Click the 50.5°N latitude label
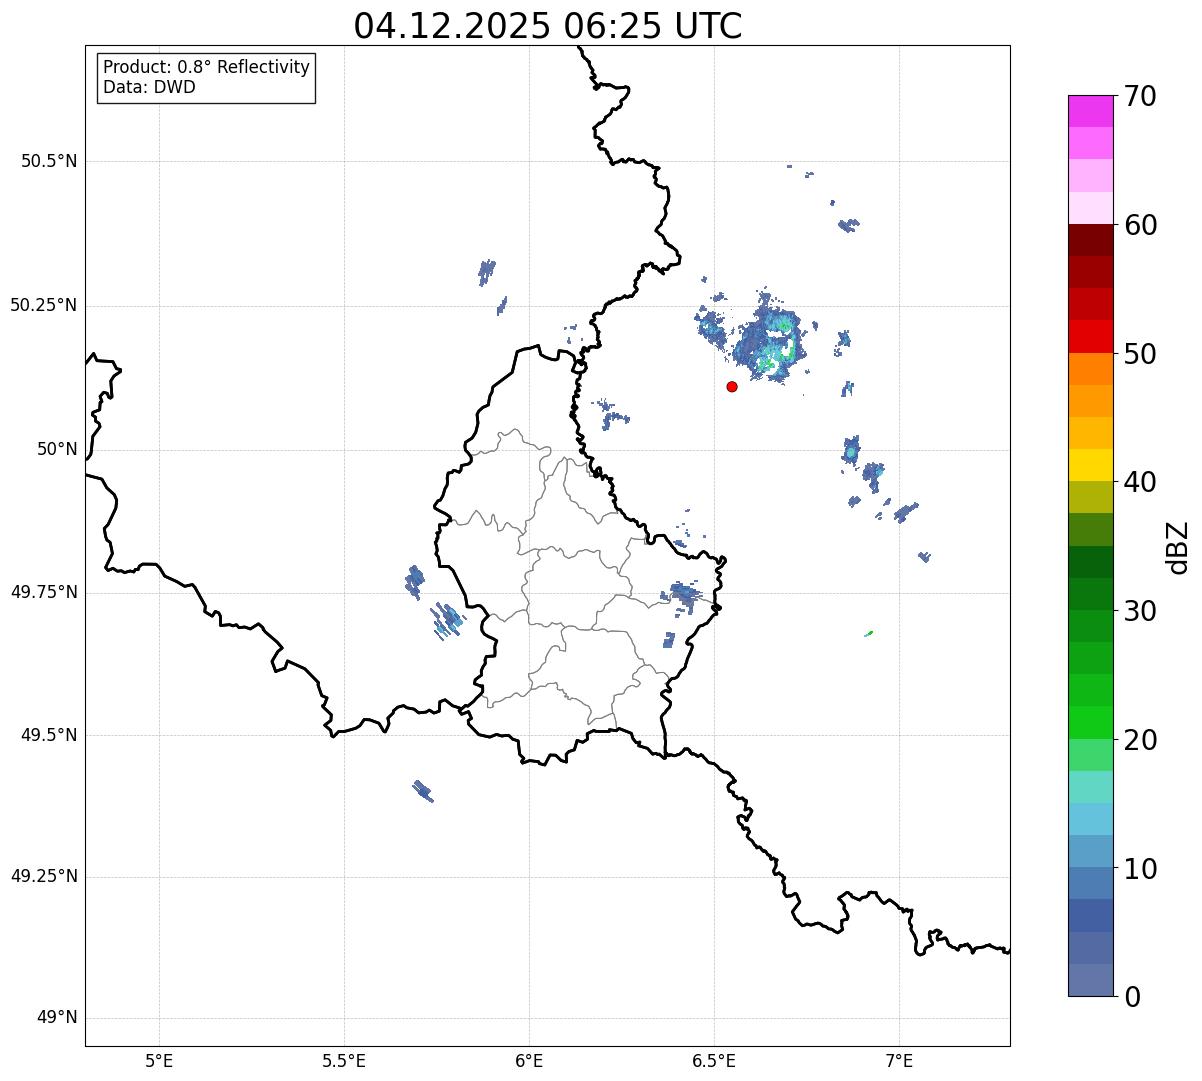 click(x=49, y=161)
